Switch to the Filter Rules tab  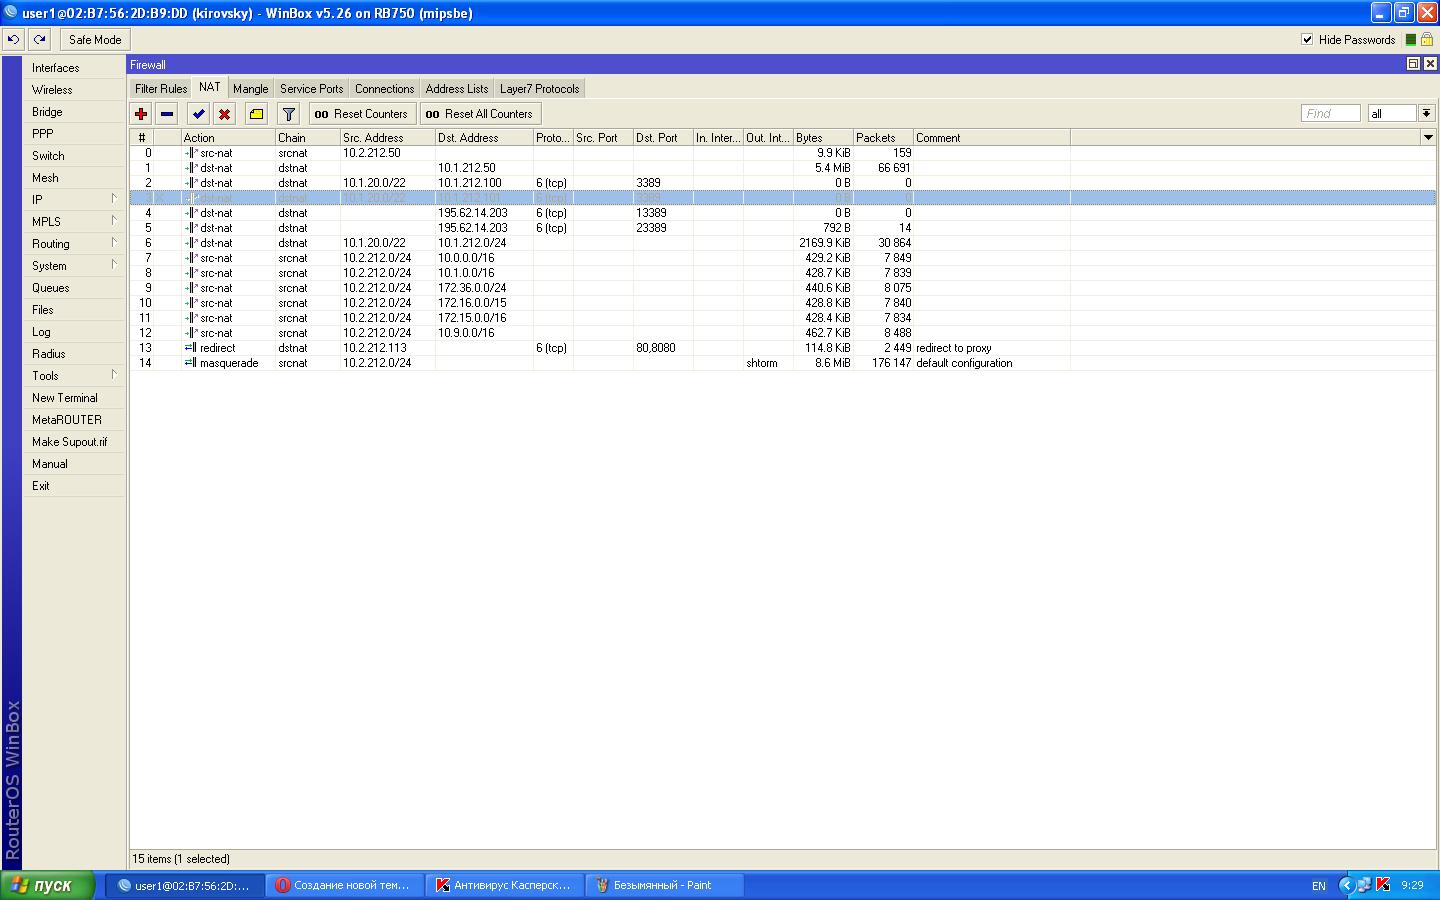point(161,89)
